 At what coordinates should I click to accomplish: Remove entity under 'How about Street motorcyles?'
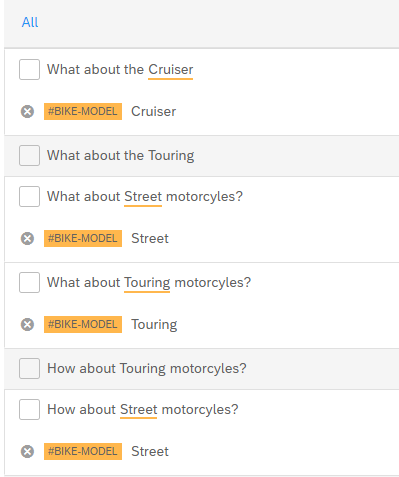(x=27, y=451)
